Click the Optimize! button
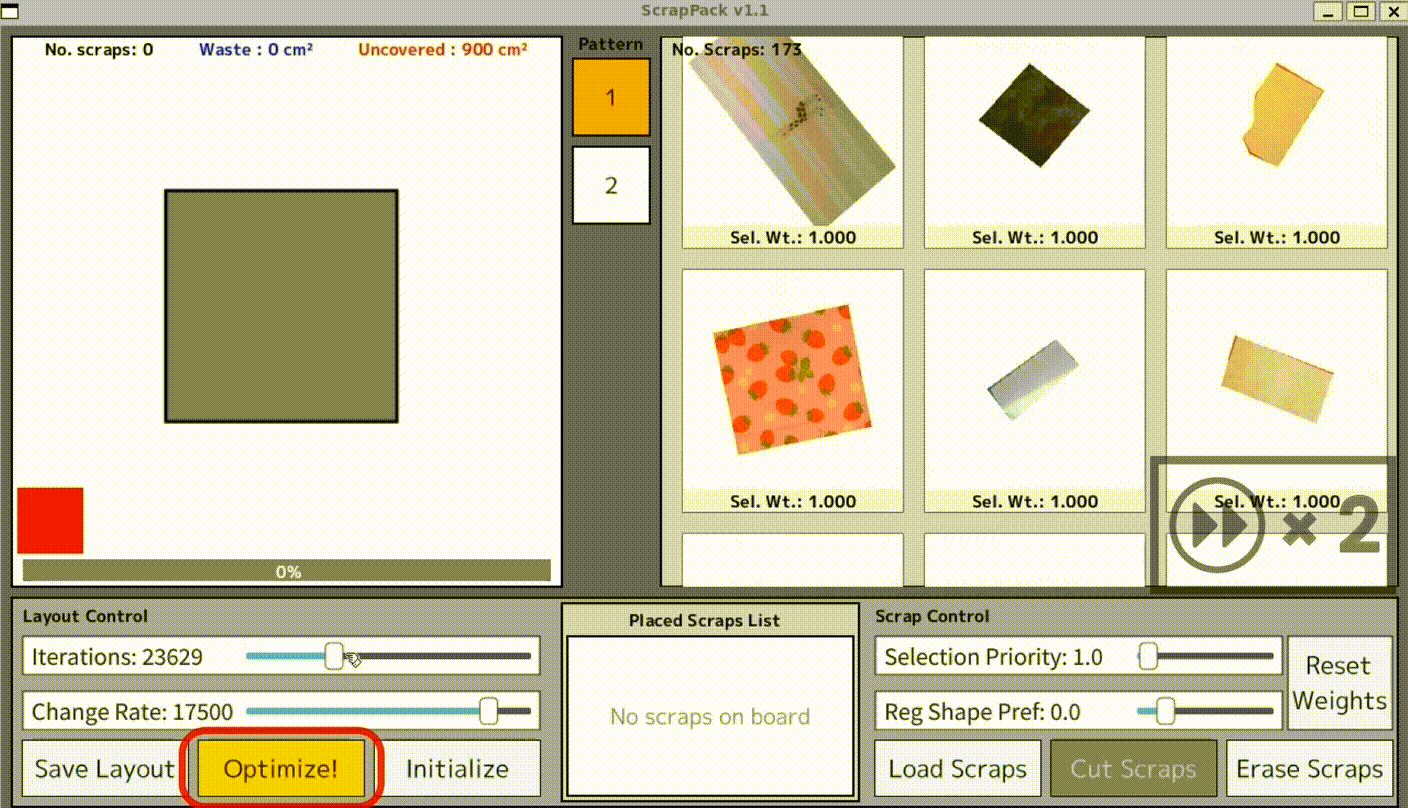 point(280,769)
